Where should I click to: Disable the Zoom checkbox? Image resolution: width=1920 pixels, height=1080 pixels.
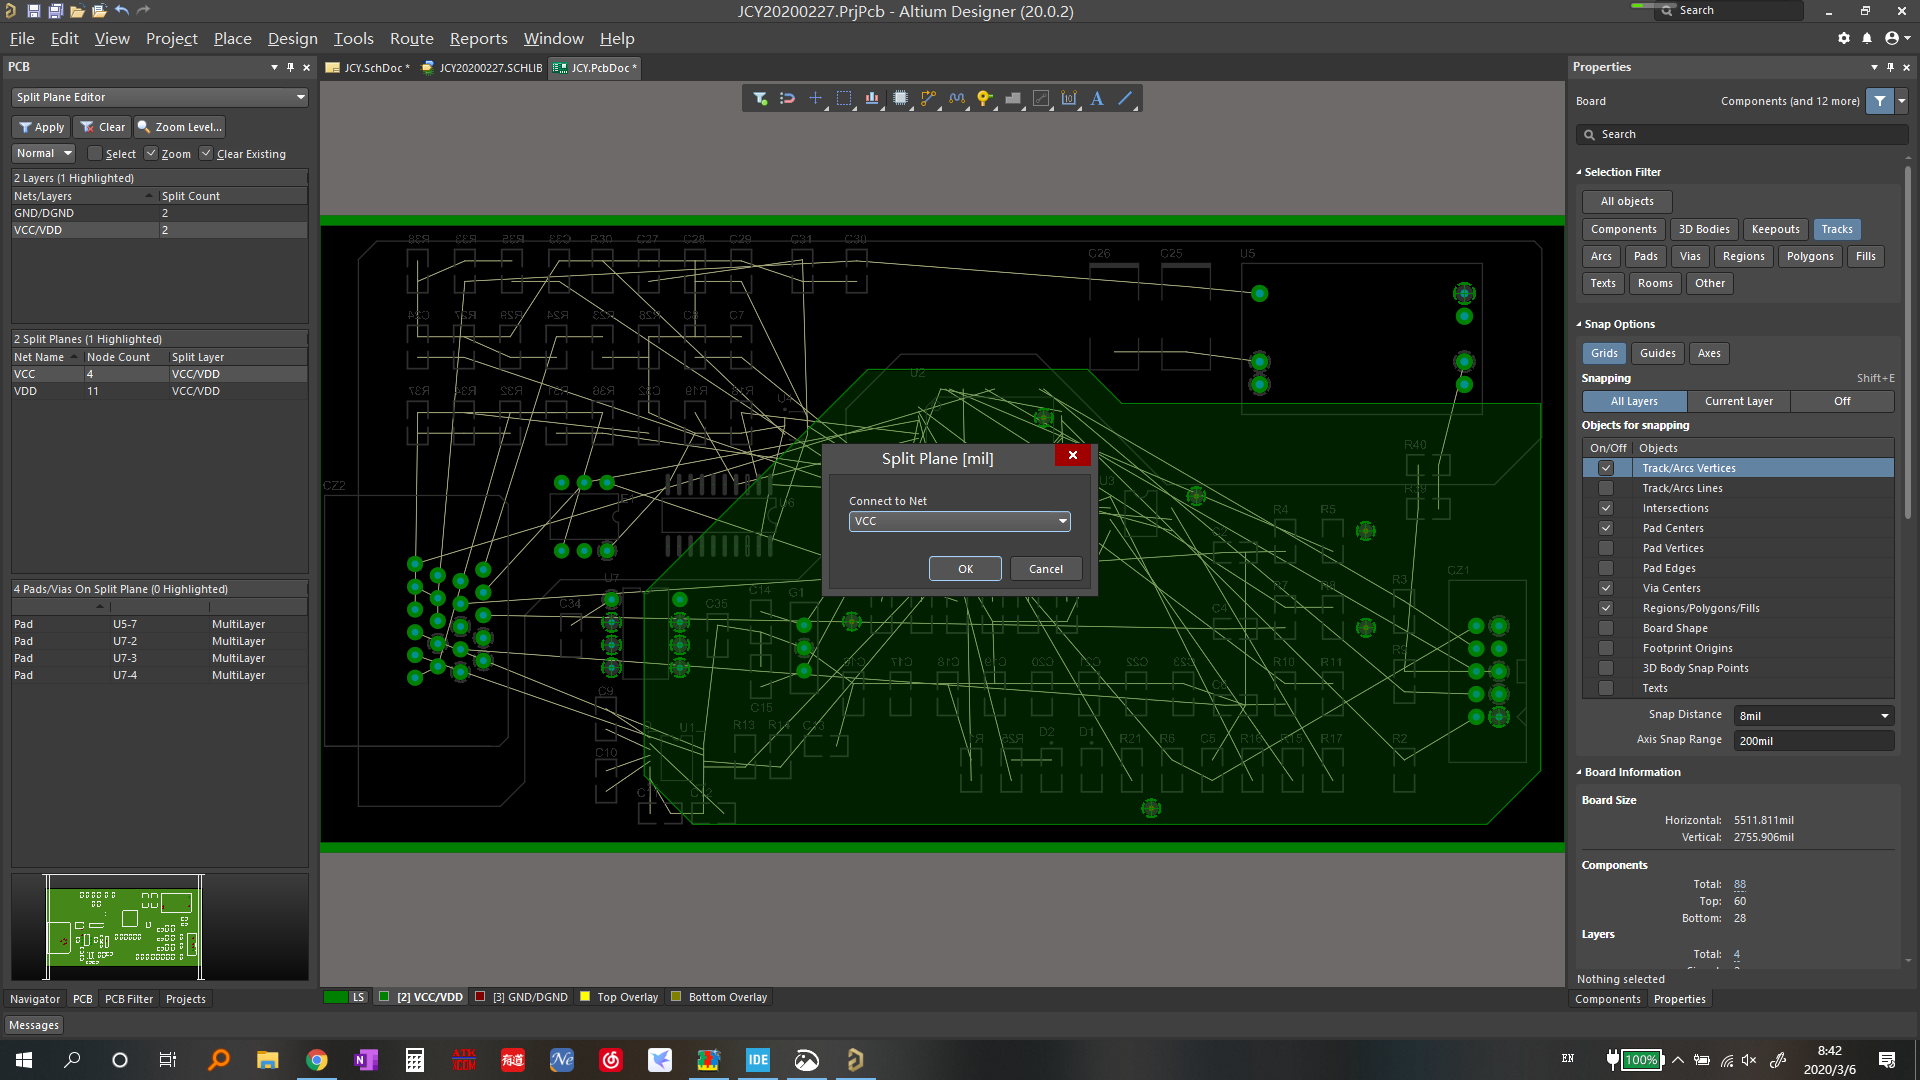[x=150, y=153]
